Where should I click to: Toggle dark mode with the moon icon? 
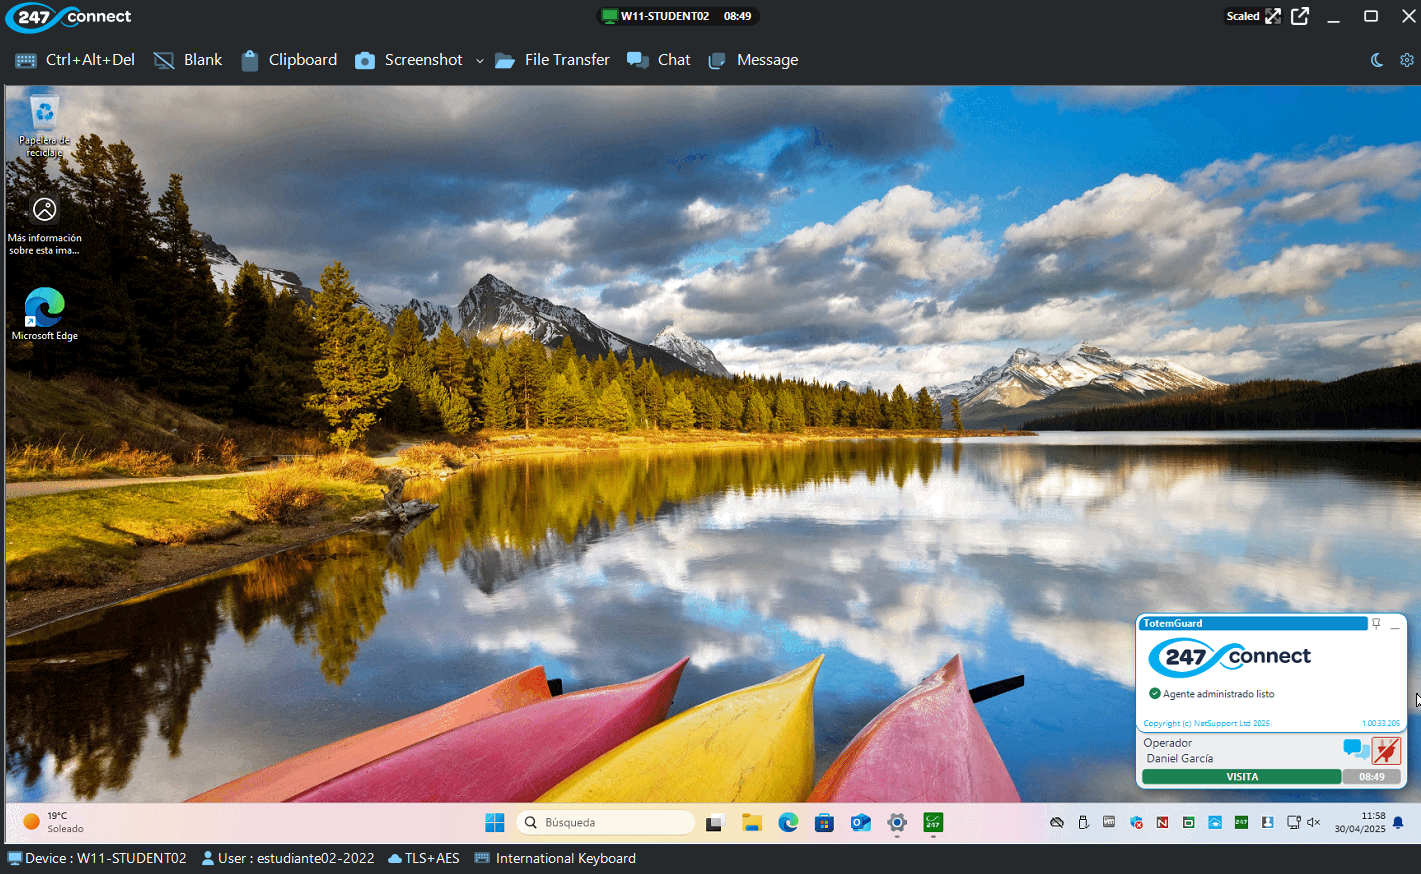click(x=1377, y=60)
